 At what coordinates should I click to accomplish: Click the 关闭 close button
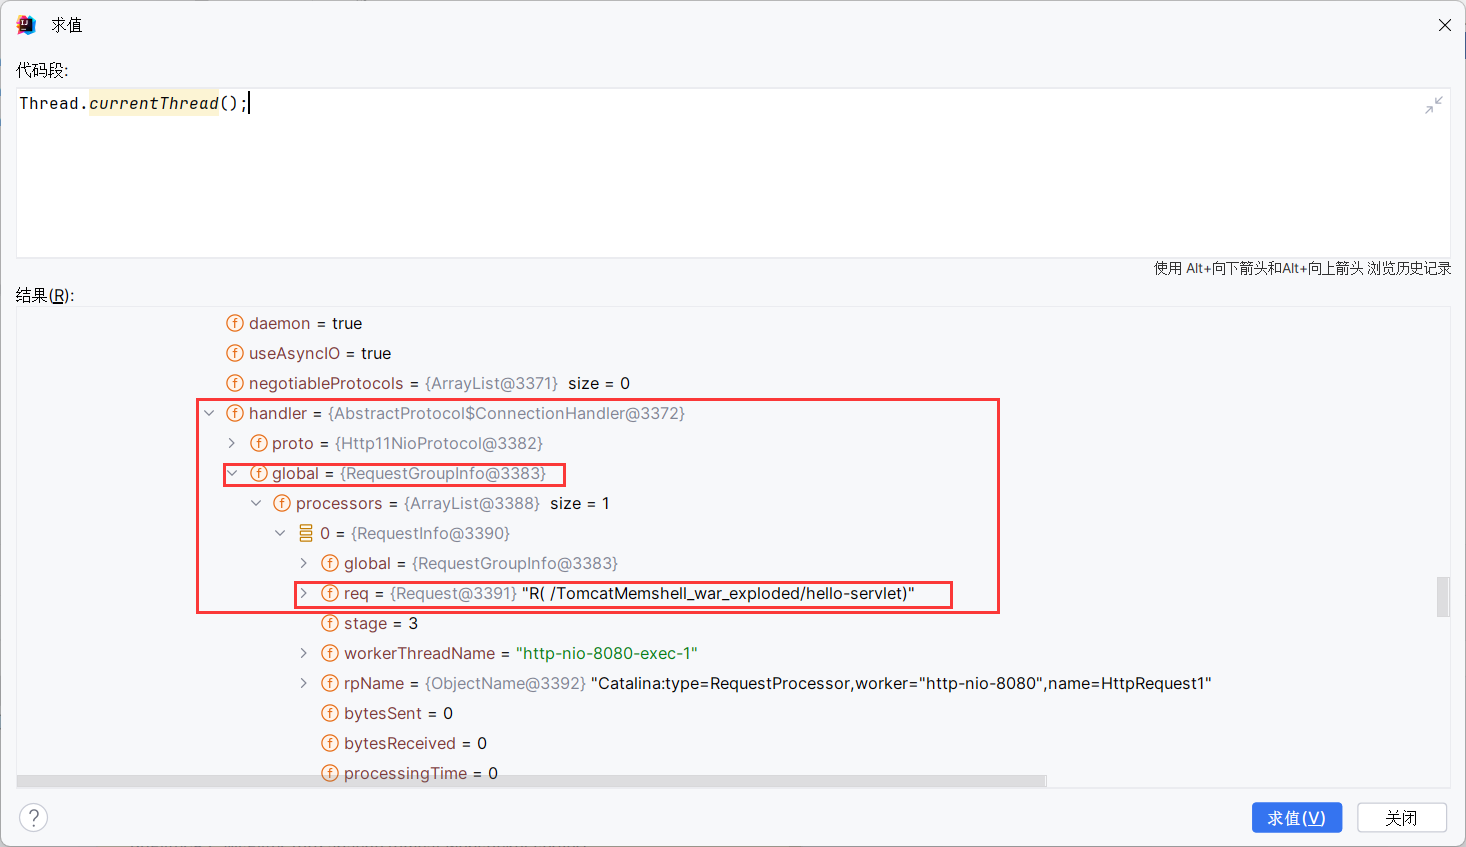pos(1402,817)
